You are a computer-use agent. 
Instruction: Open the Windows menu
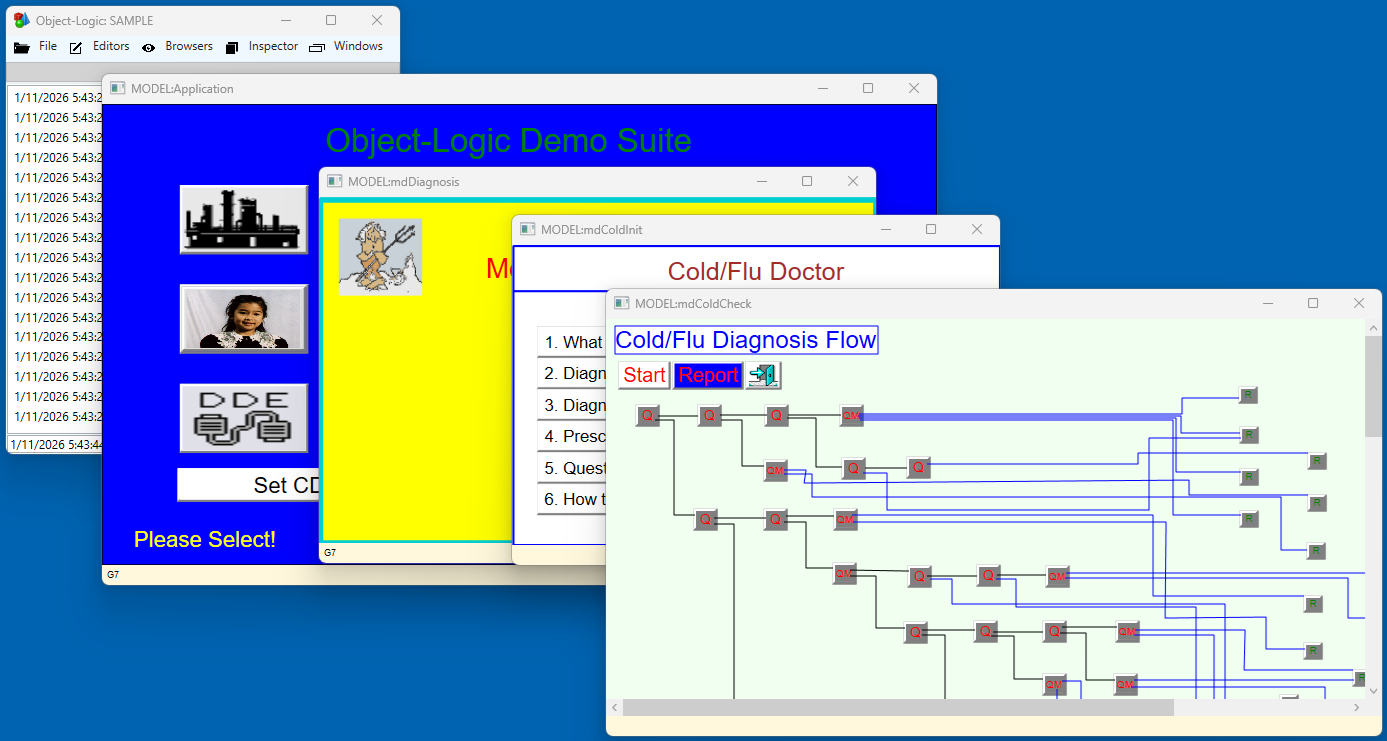point(347,46)
